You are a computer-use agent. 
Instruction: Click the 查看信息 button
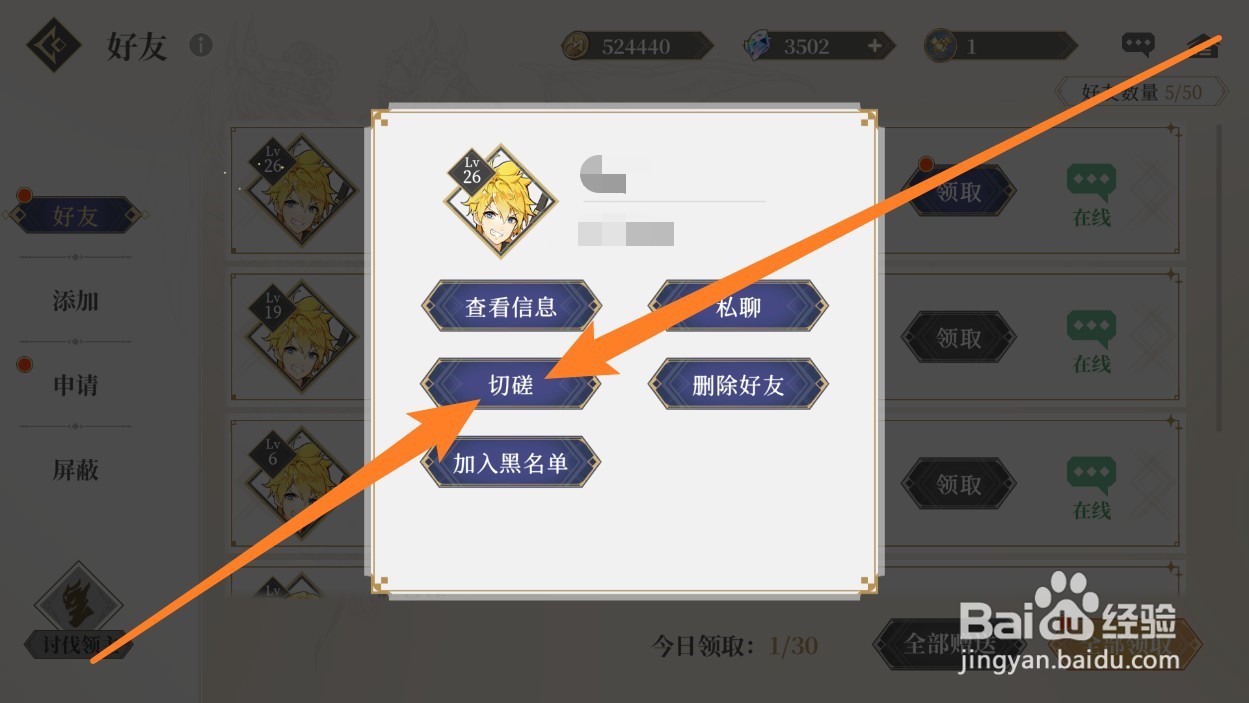[x=511, y=306]
